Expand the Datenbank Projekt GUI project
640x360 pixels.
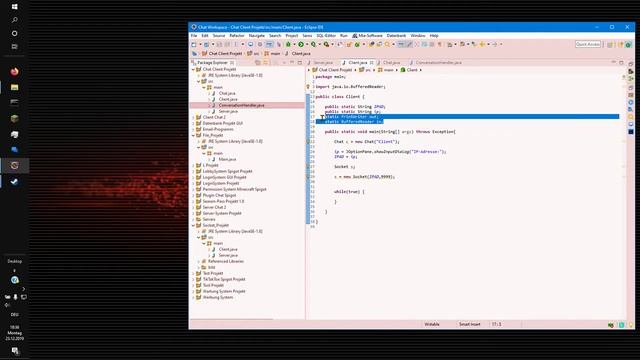pyautogui.click(x=193, y=123)
